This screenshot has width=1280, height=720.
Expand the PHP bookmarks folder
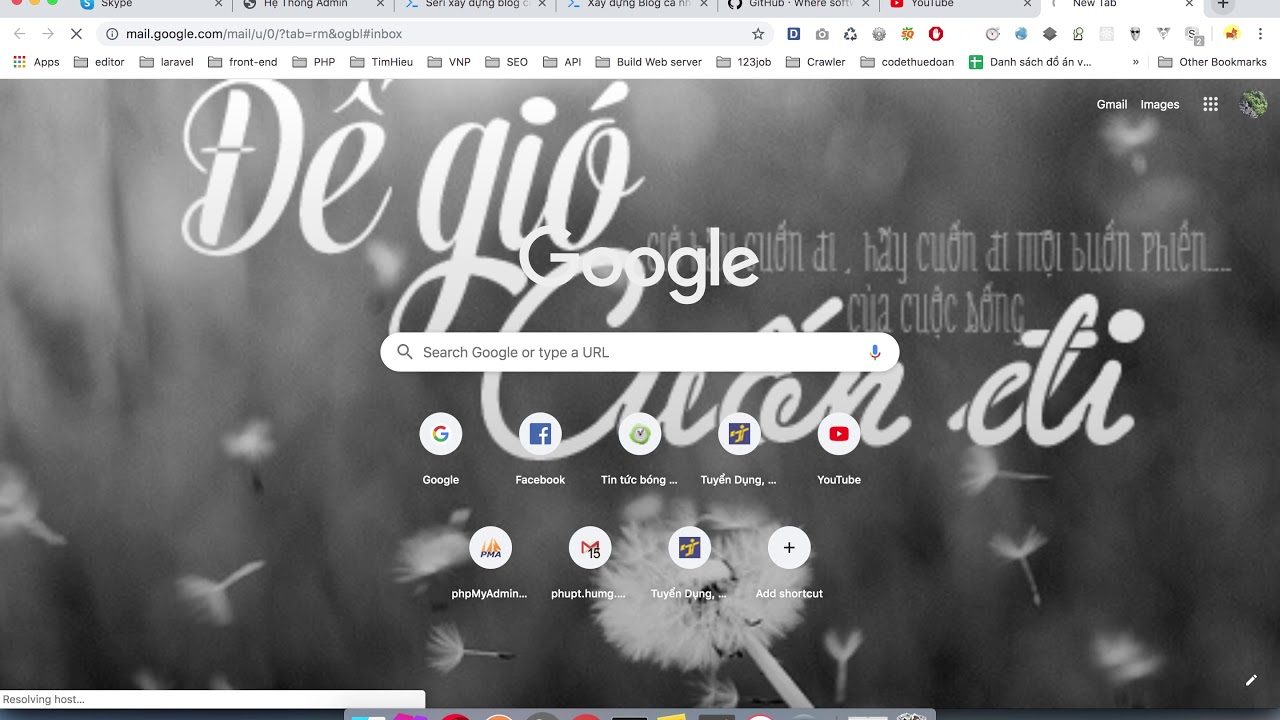(314, 62)
